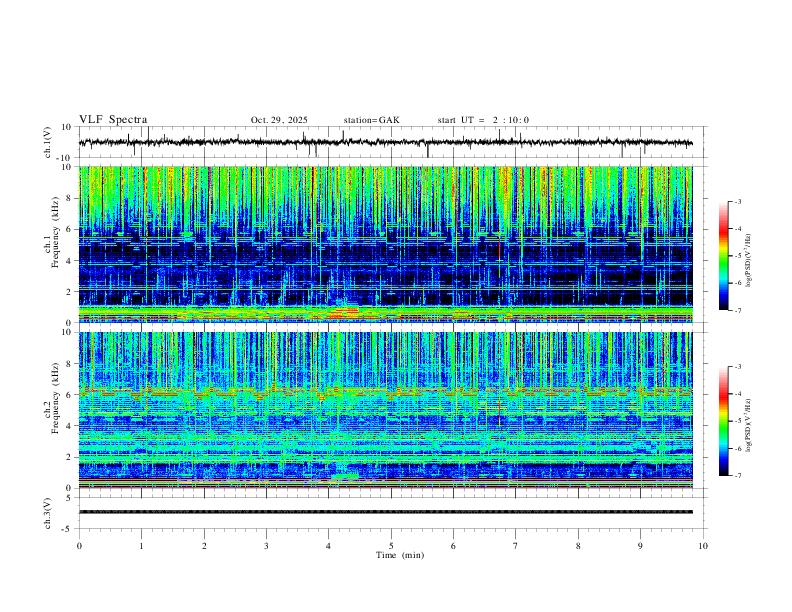The height and width of the screenshot is (612, 792).
Task: Click the "-5" tick on ch.1 colorbar
Action: click(x=738, y=256)
